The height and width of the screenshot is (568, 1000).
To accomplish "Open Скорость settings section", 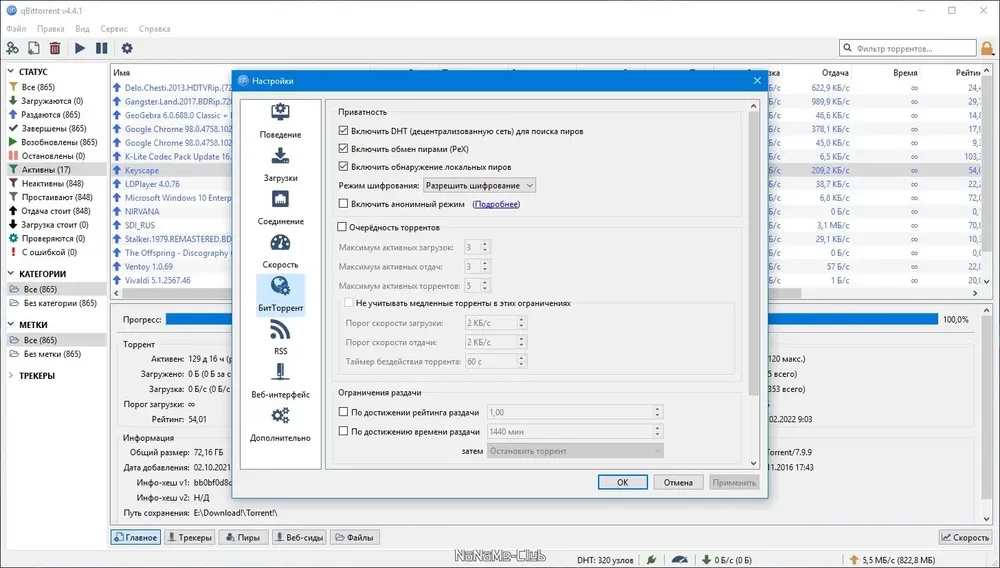I will (281, 251).
